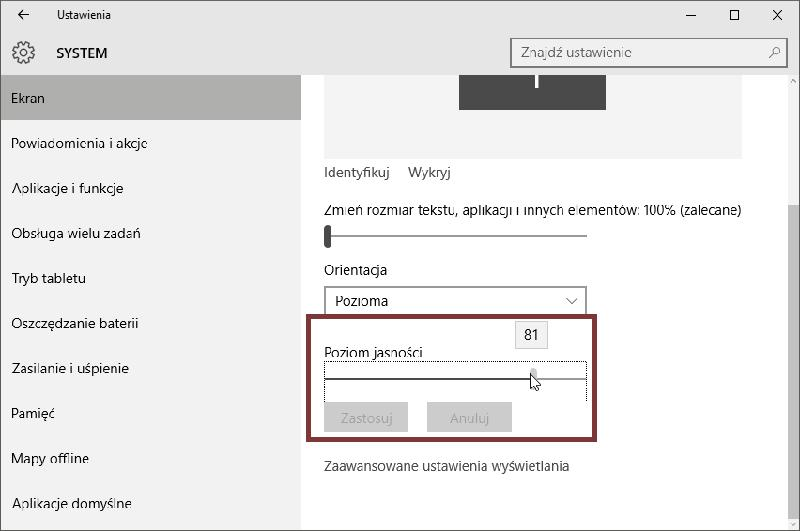Close the Ustawienia window

coord(777,15)
